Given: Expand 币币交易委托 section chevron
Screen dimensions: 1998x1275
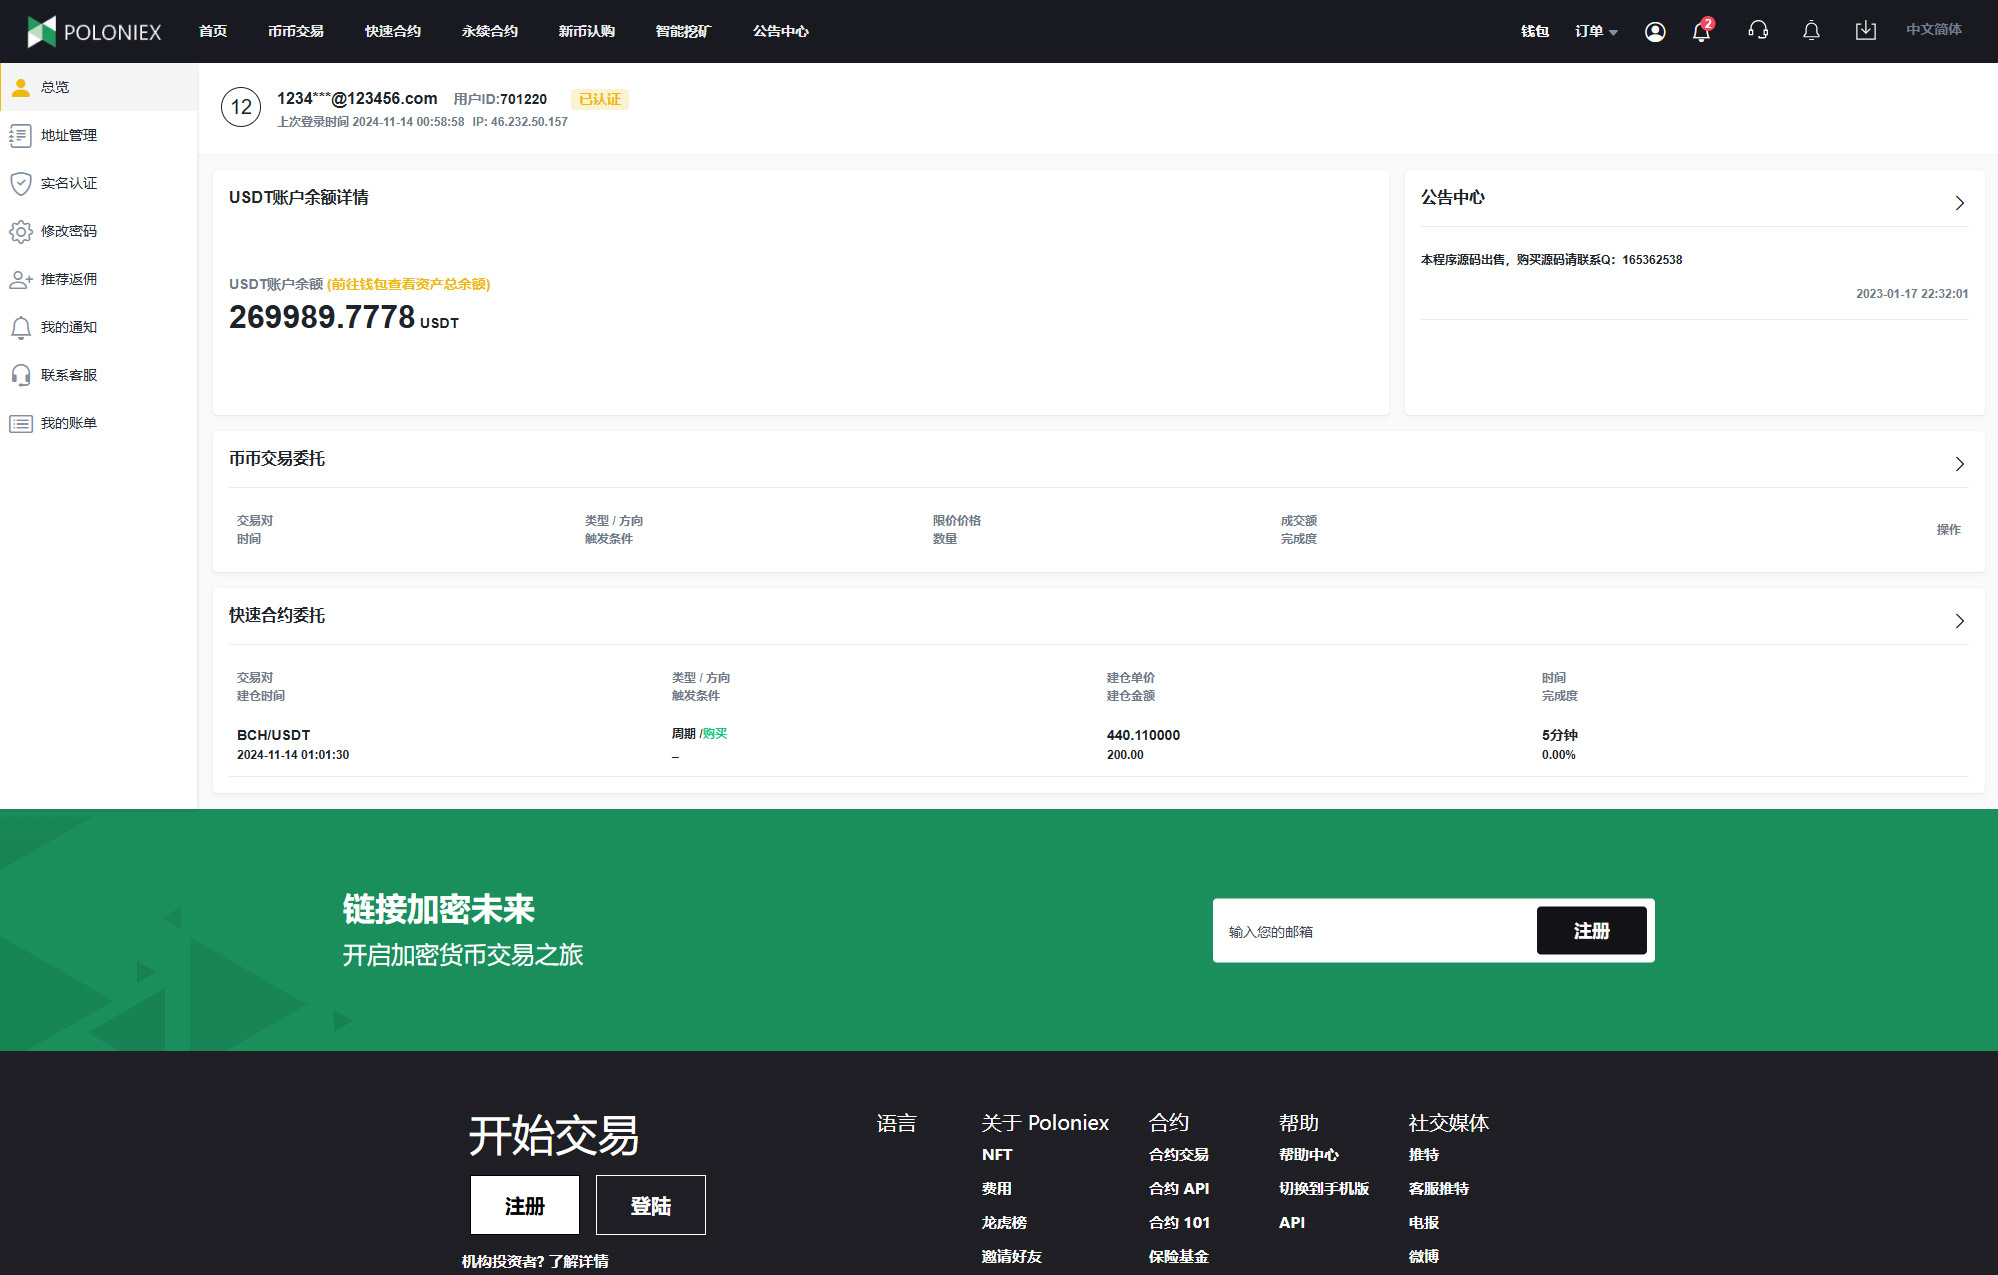Looking at the screenshot, I should point(1959,464).
